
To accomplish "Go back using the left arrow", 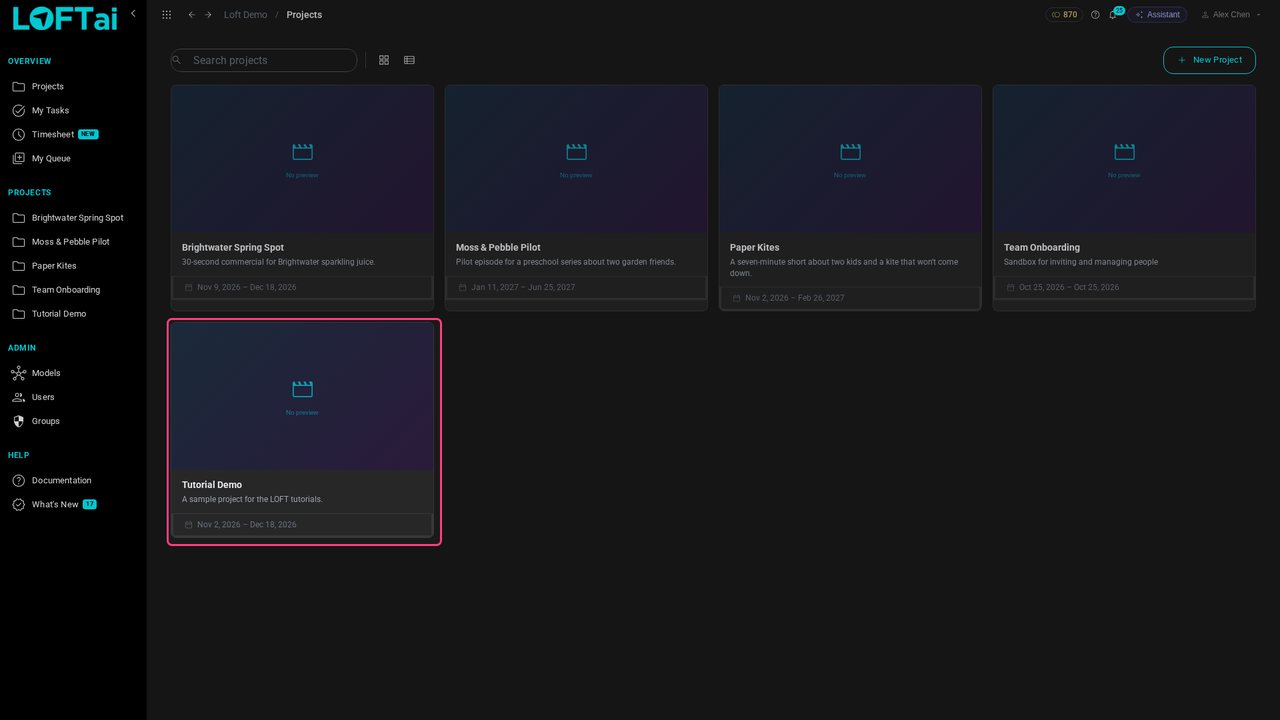I will tap(192, 15).
